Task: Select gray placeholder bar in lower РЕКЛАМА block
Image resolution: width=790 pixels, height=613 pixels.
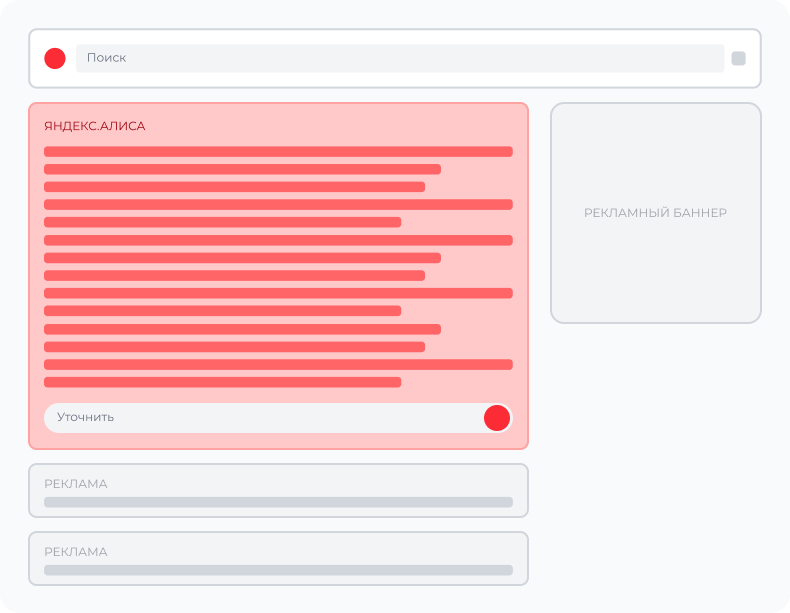Action: [278, 570]
